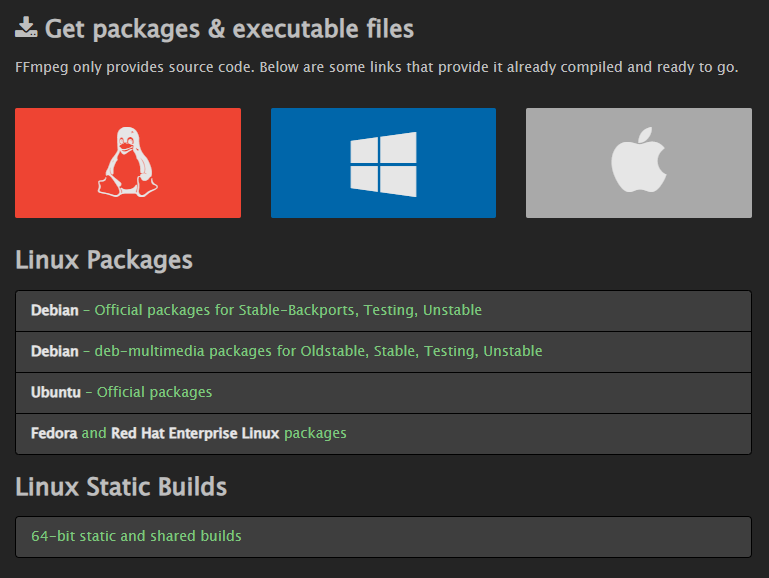Choose the Apple logo tile
The height and width of the screenshot is (578, 769).
click(x=638, y=161)
